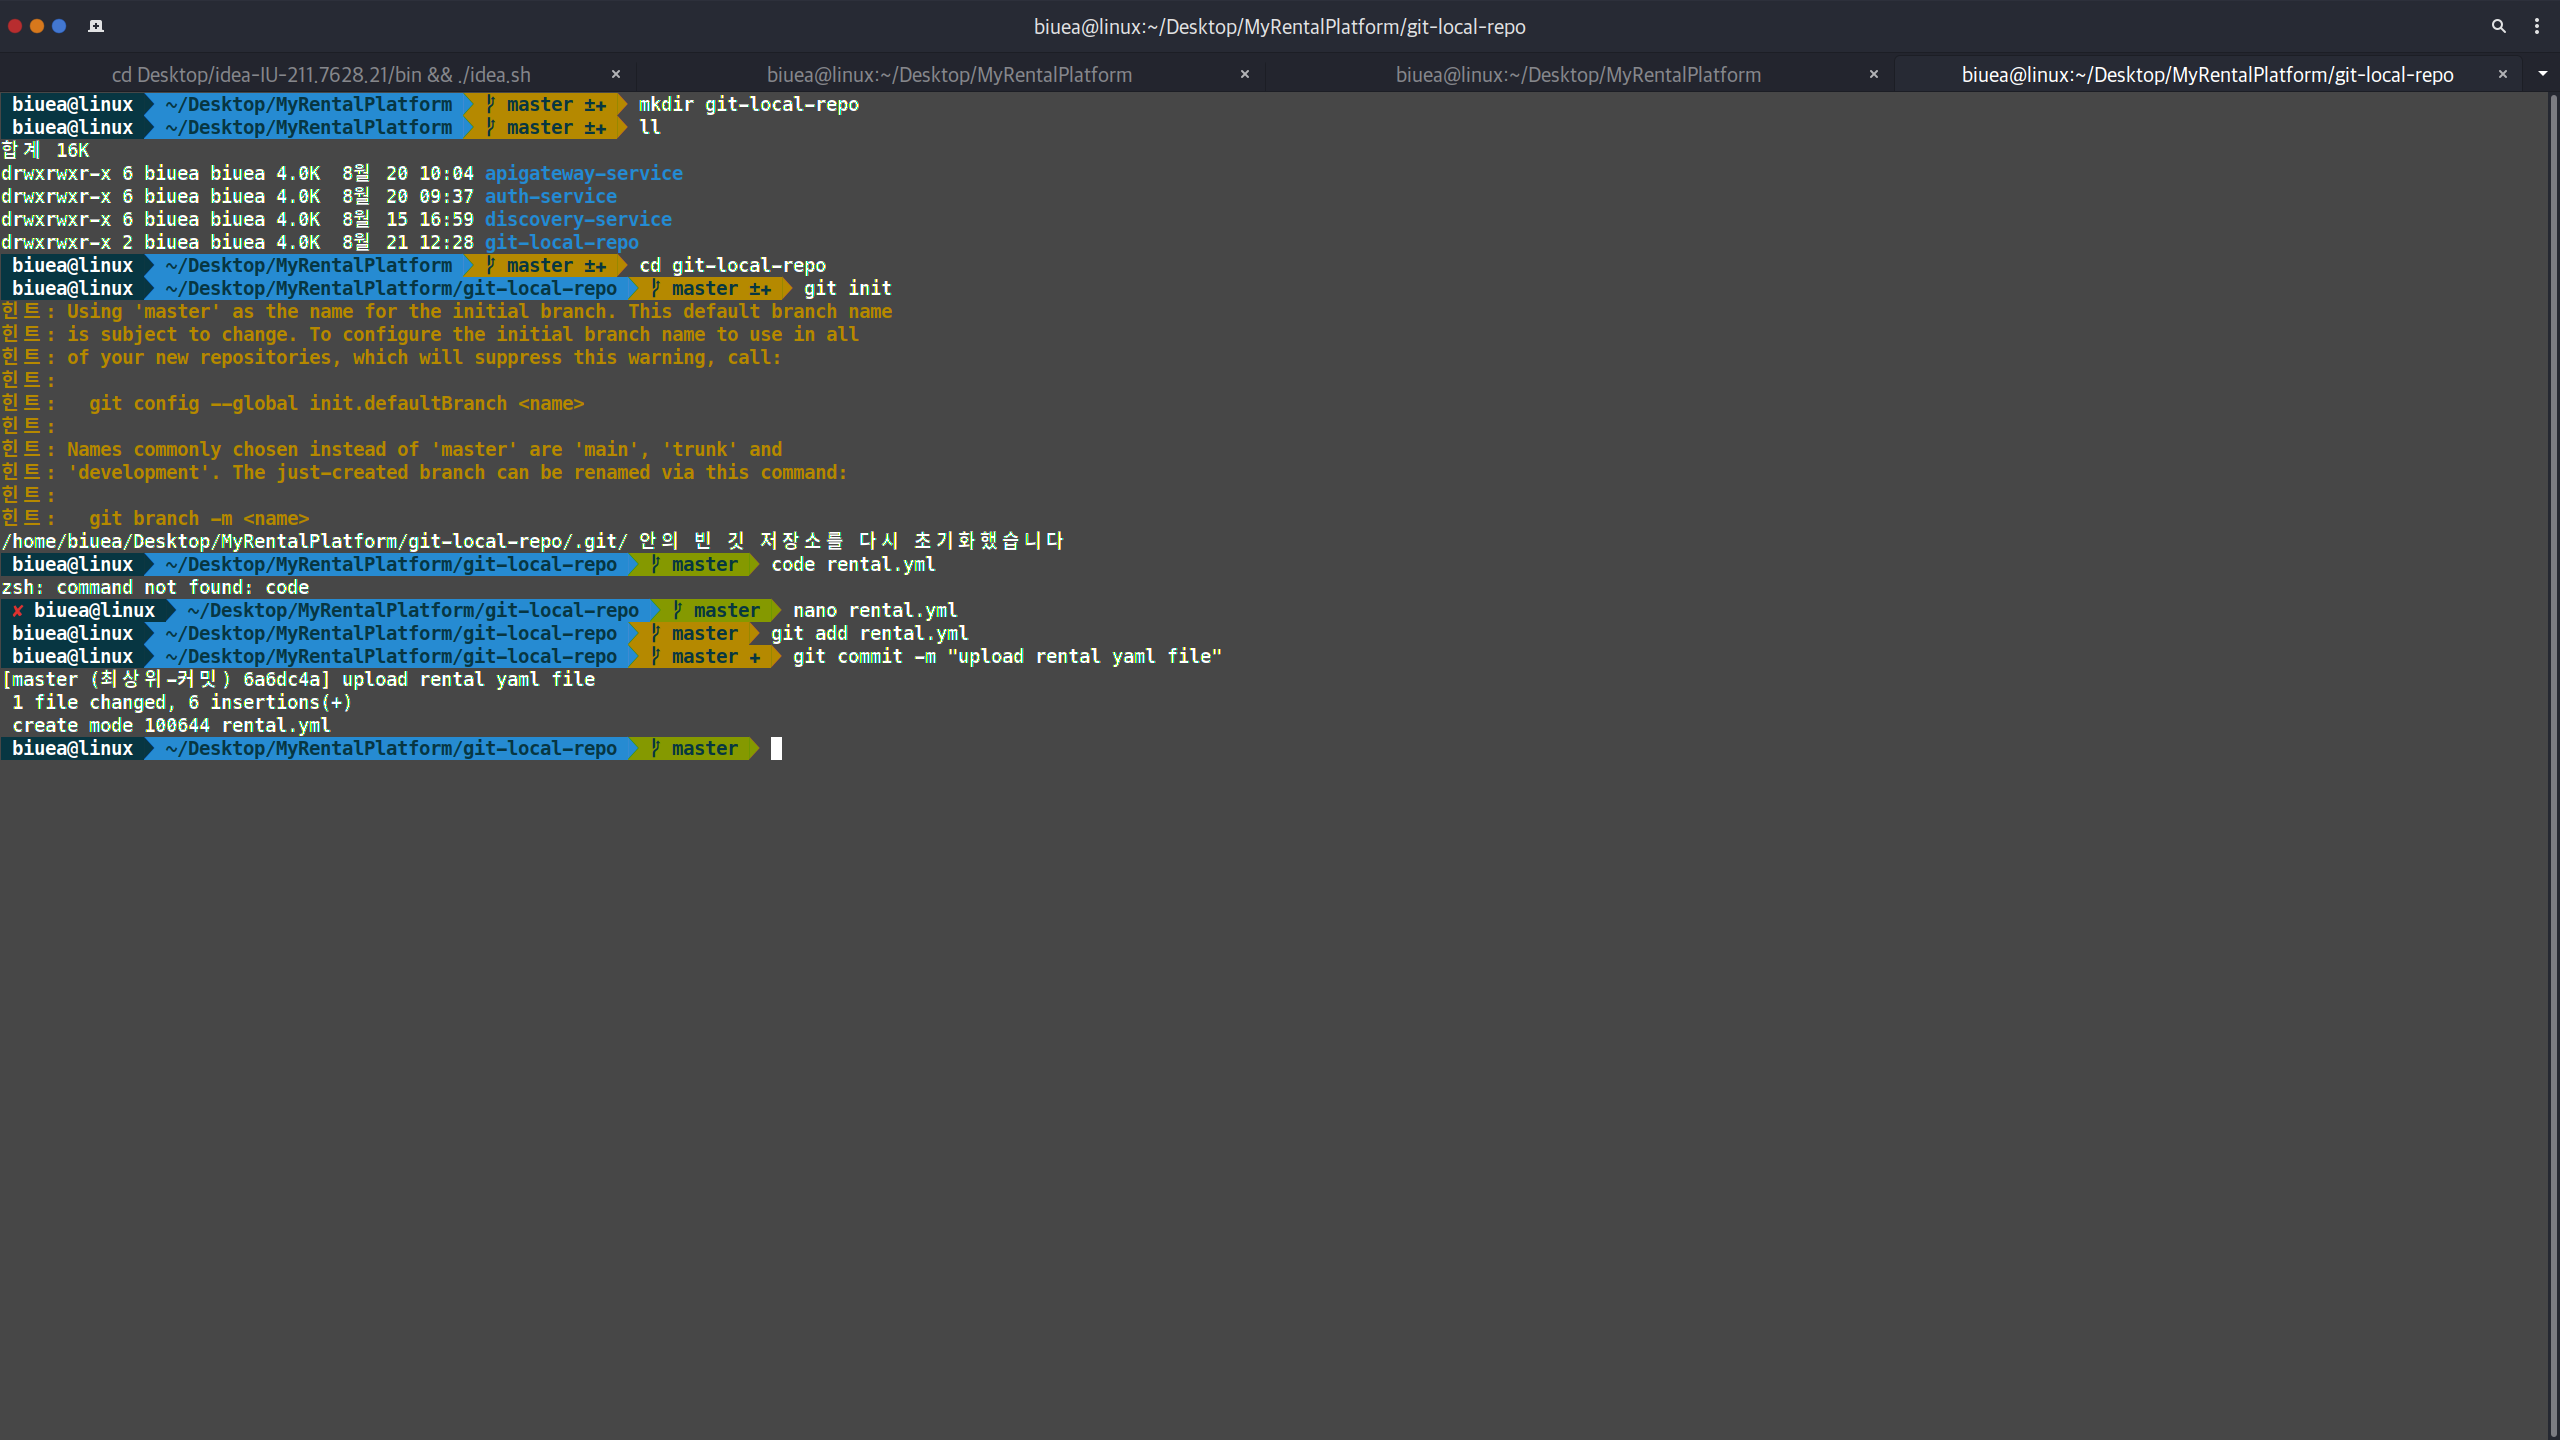2560x1440 pixels.
Task: Click the git branch symbol in the active prompt
Action: coord(655,748)
